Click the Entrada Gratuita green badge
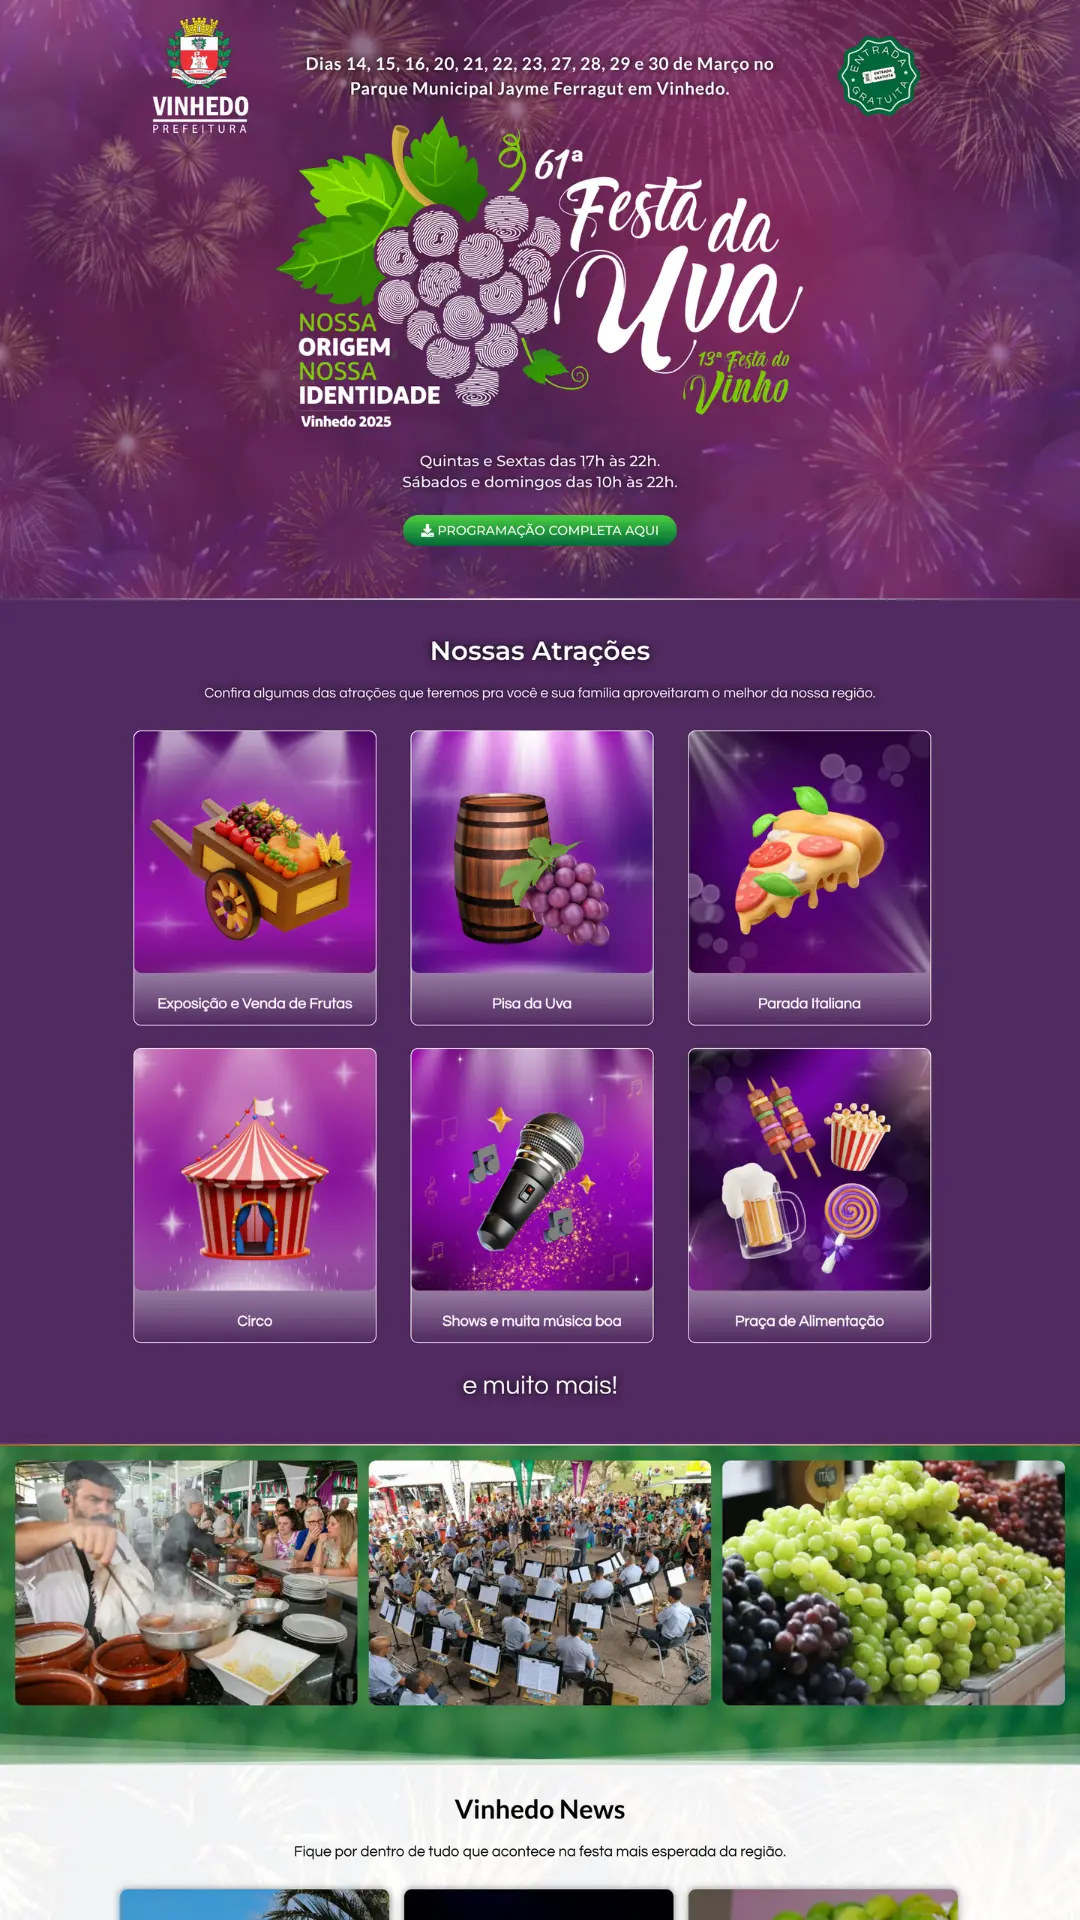Screen dimensions: 1080x1920 coord(879,76)
